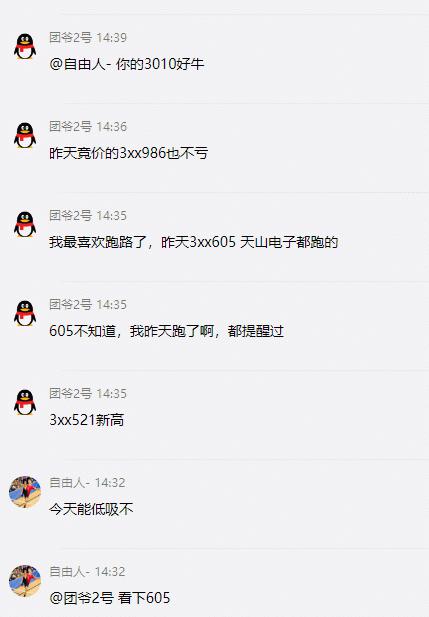Click the @团爷2号 mention in 看下605 message
429x617 pixels.
(81, 598)
